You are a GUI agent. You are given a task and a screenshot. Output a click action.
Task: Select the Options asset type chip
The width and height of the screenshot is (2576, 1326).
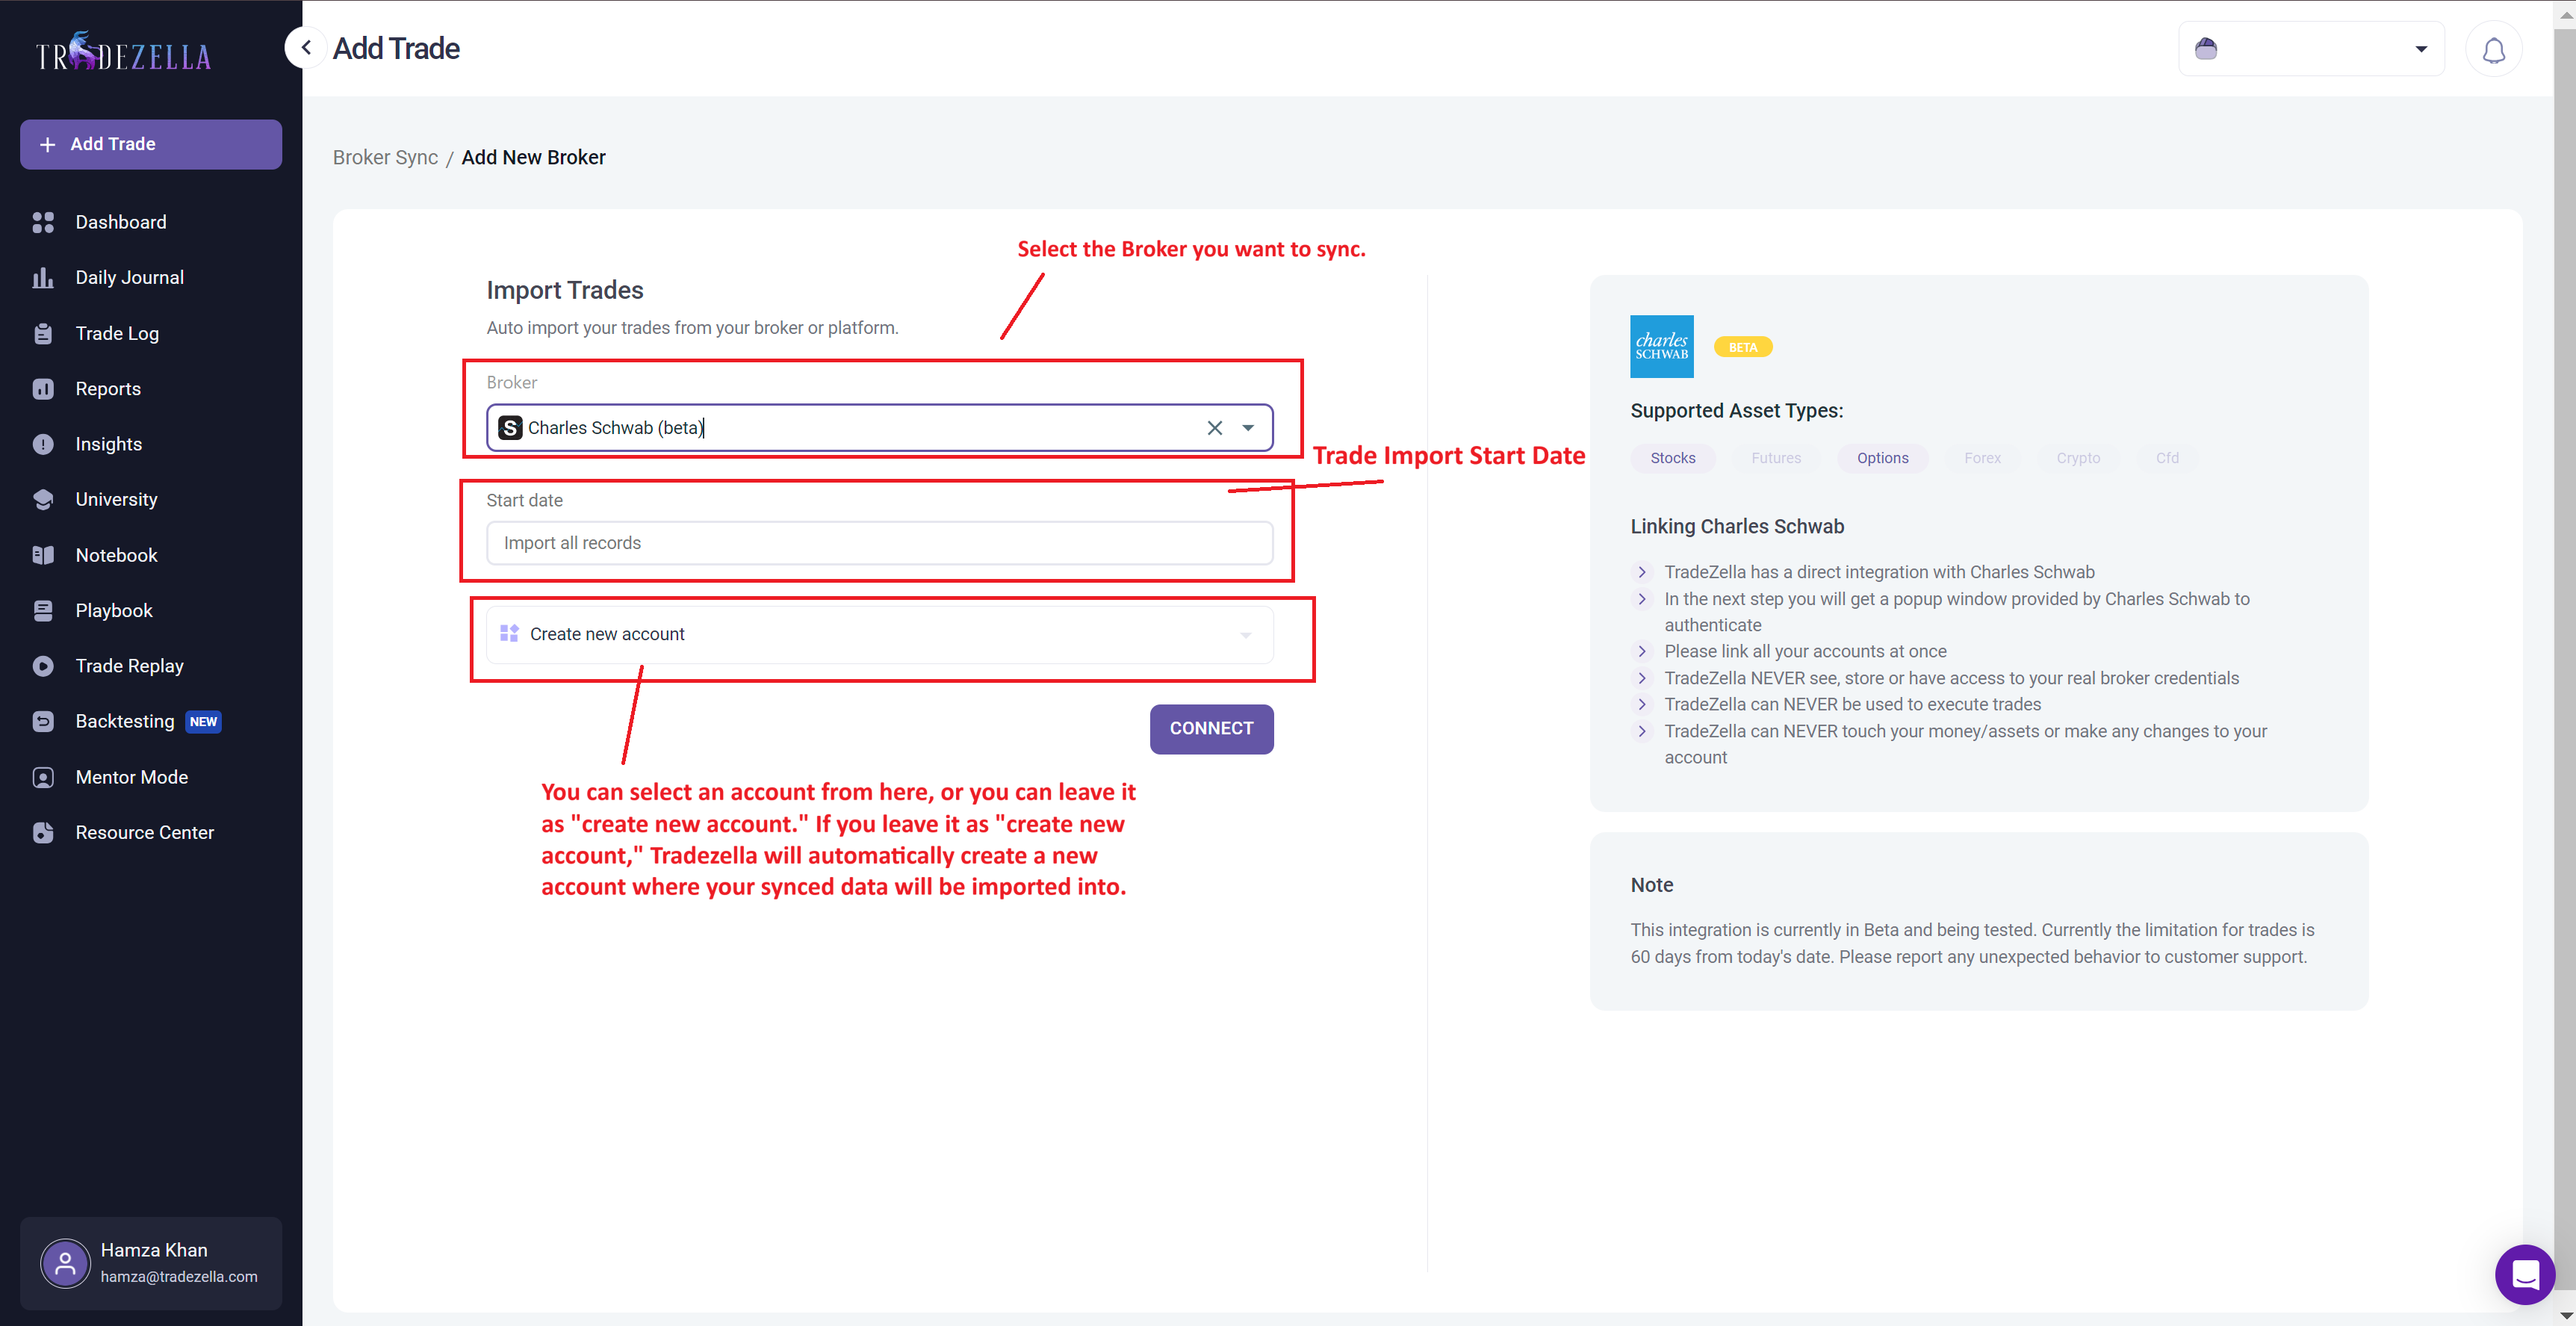point(1882,458)
